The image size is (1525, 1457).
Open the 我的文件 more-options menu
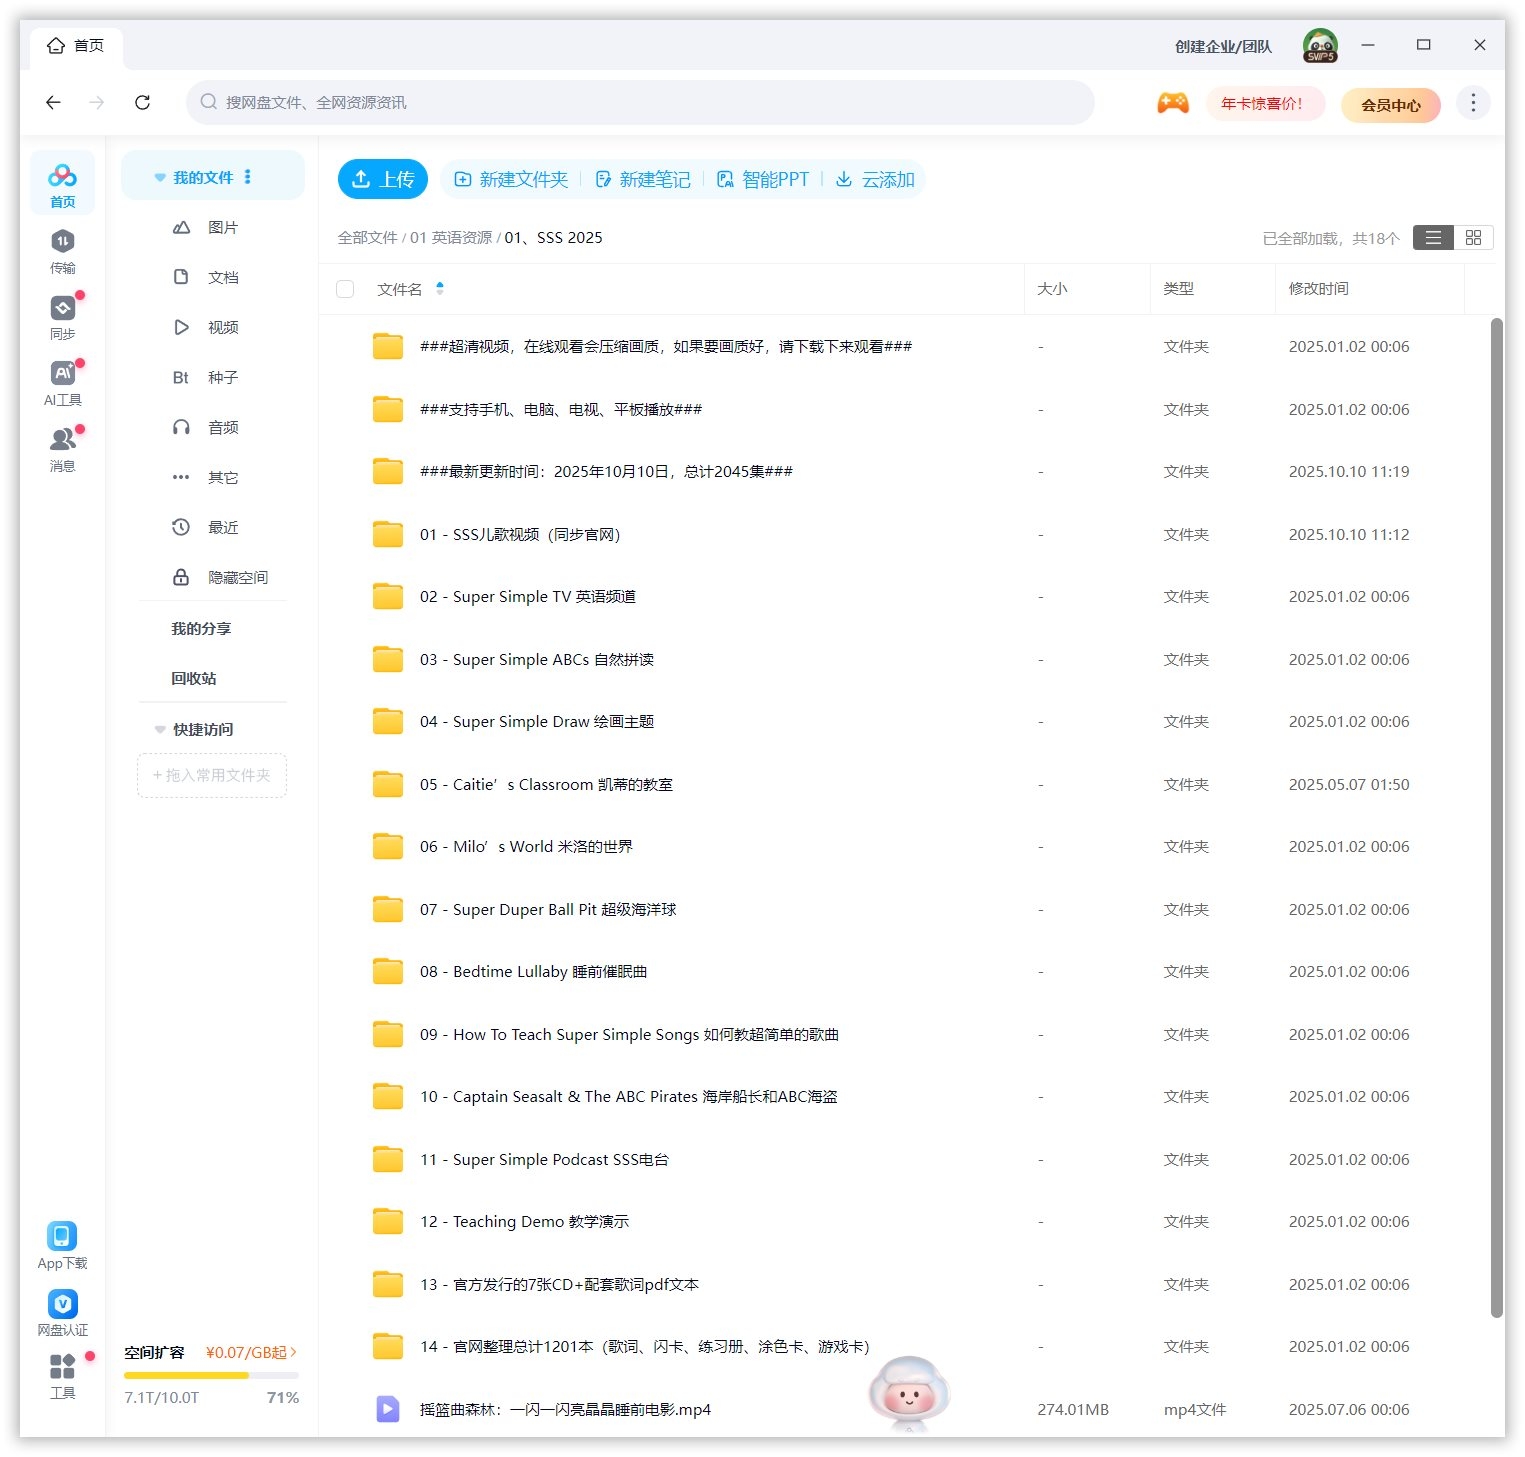tap(247, 176)
